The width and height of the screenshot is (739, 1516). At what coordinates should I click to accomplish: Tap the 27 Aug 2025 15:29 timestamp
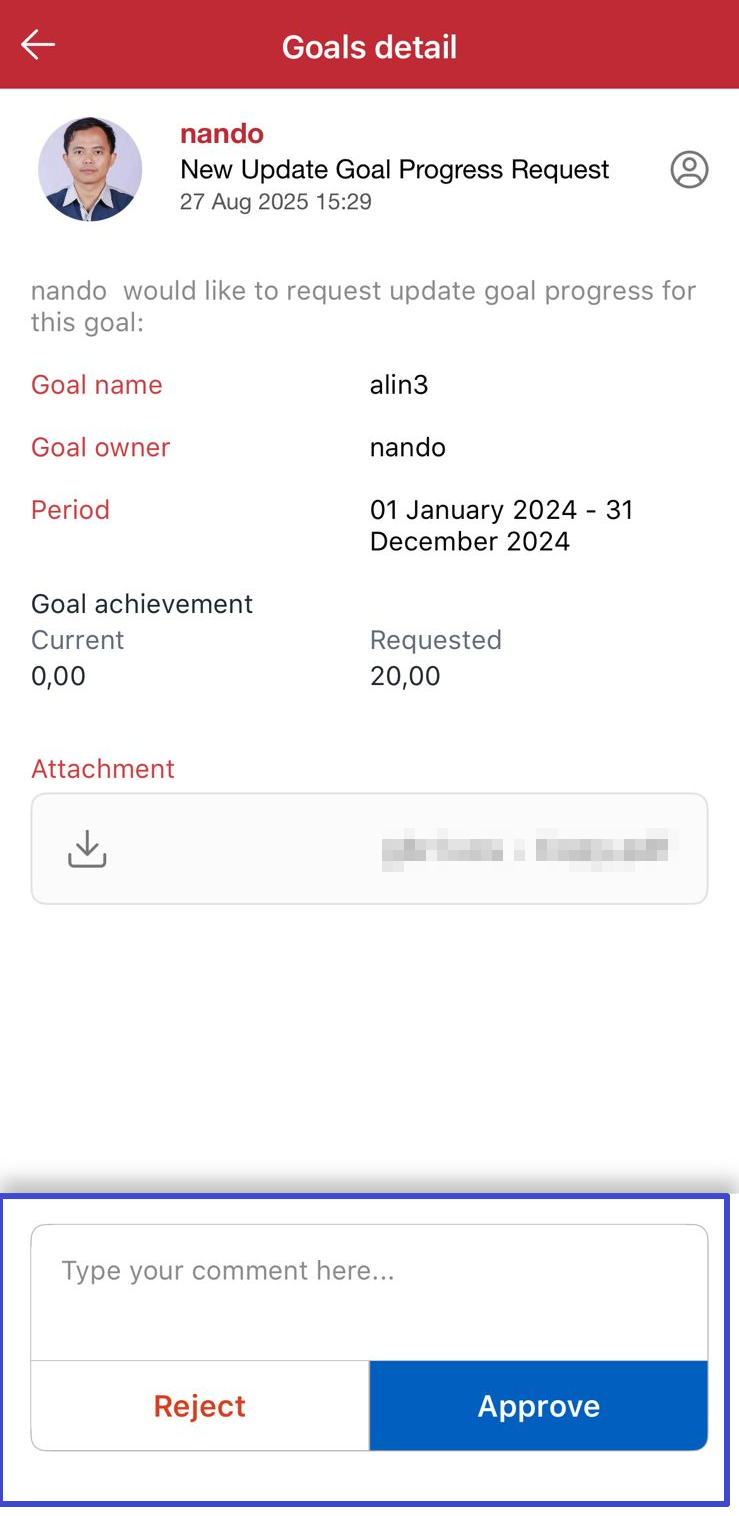tap(276, 202)
